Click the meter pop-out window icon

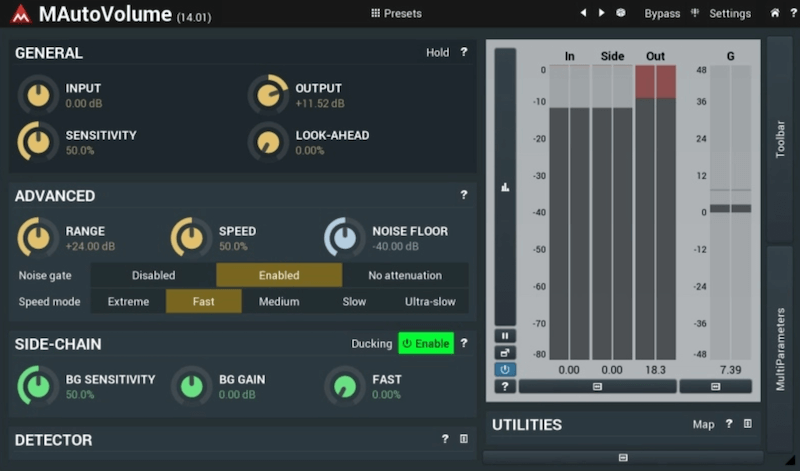(x=505, y=353)
